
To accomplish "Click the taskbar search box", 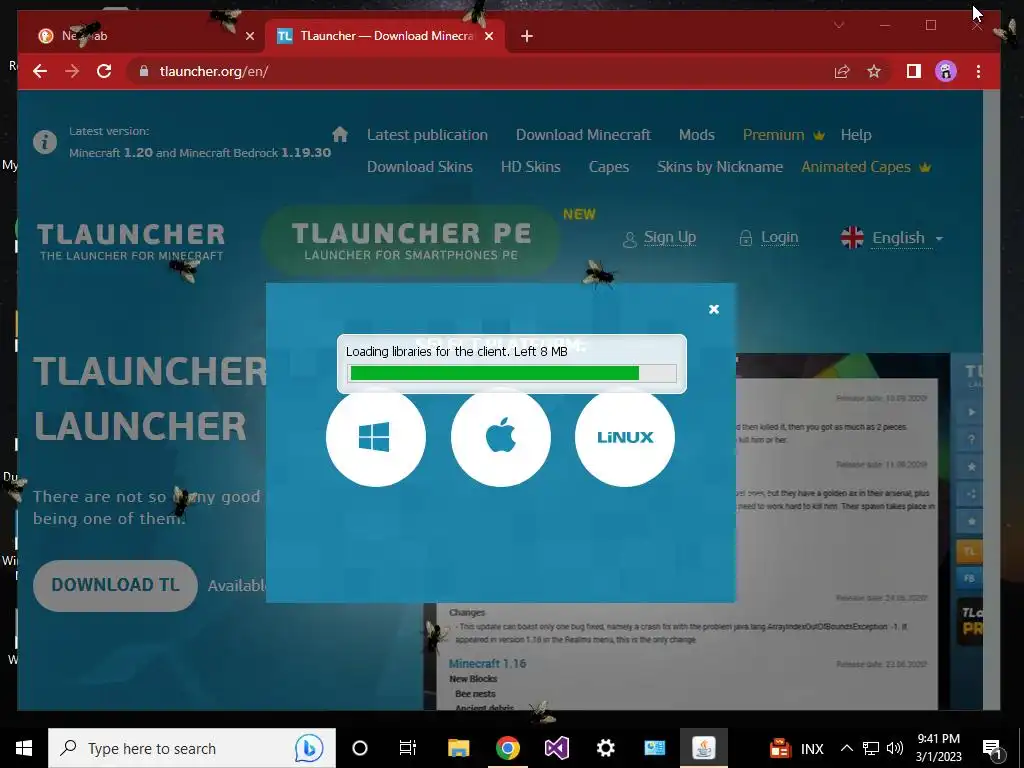I will click(192, 748).
